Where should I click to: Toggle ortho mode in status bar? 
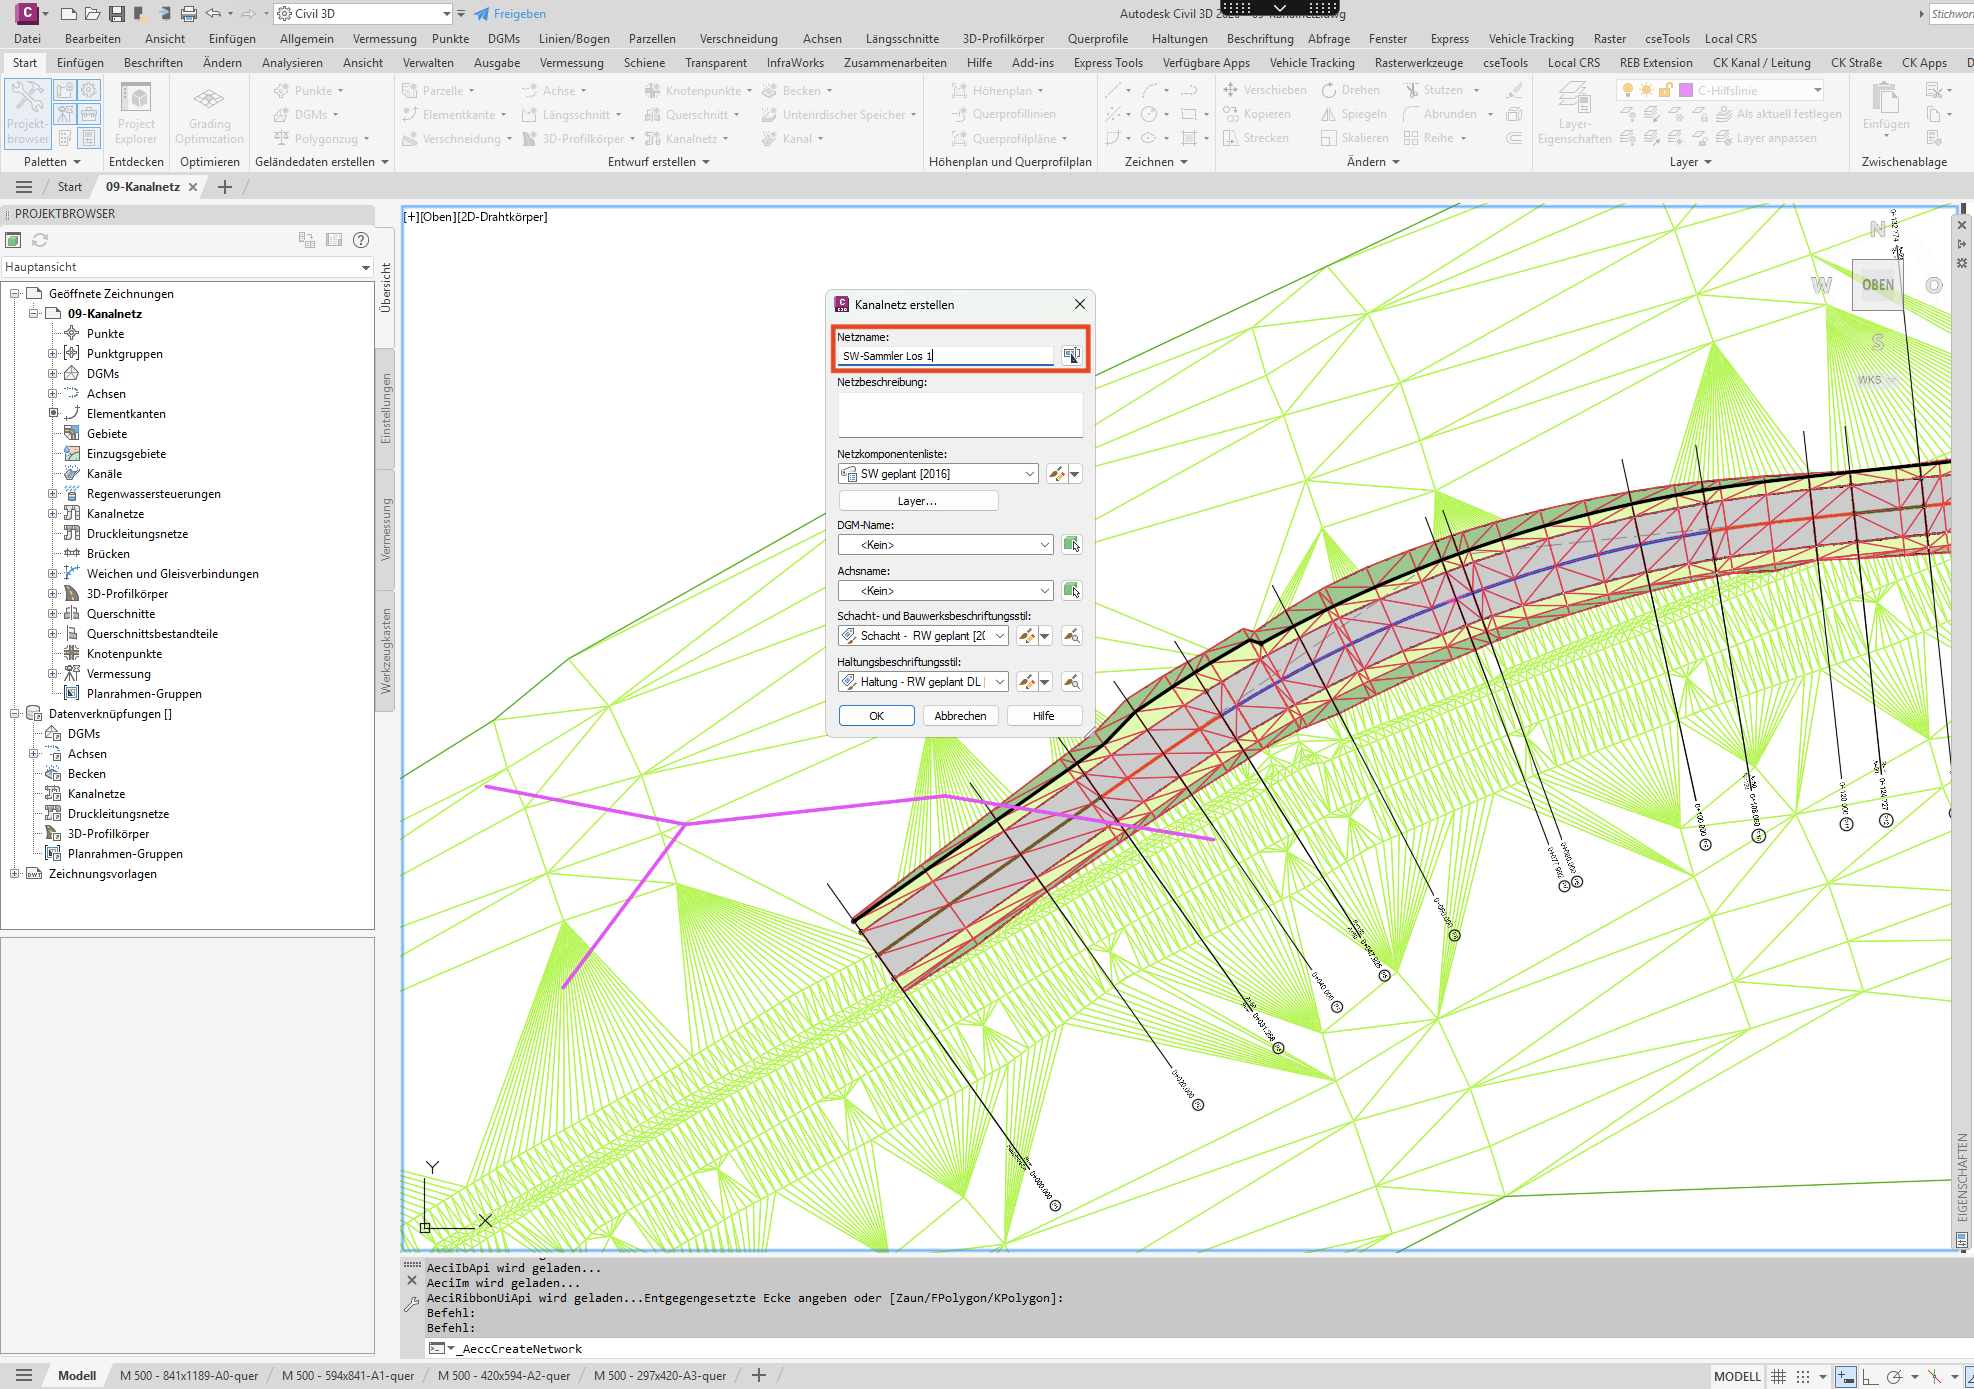[1868, 1376]
